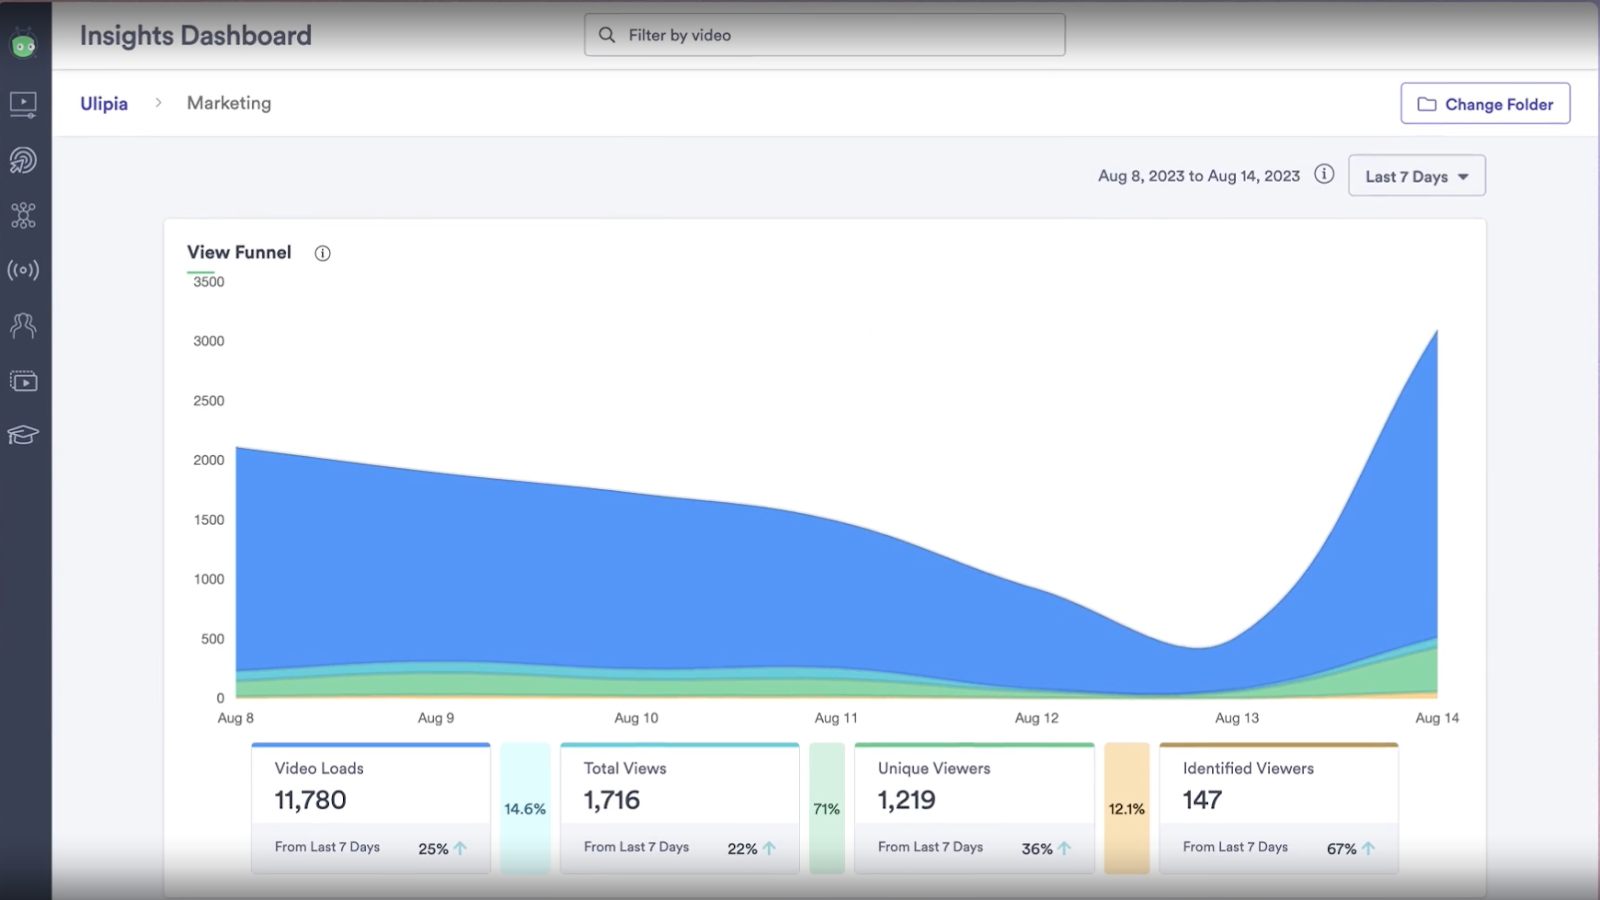1600x900 pixels.
Task: Click the Change Folder button
Action: tap(1485, 104)
